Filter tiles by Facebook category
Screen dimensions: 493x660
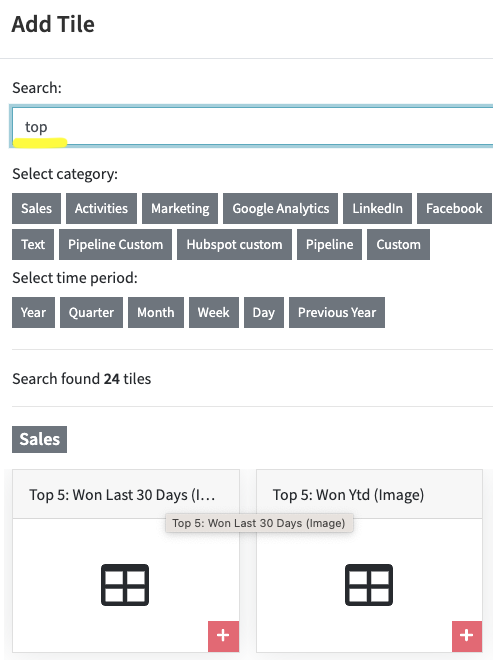[455, 208]
